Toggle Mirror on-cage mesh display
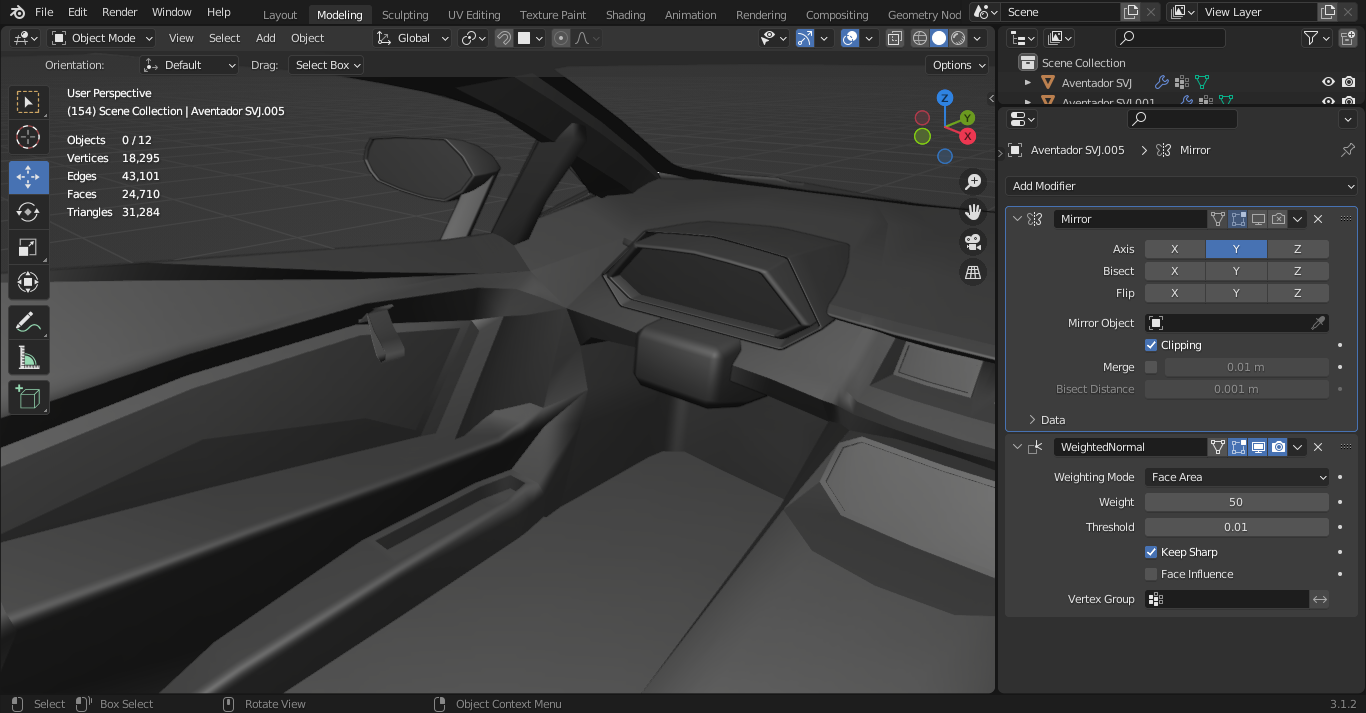 pos(1218,219)
